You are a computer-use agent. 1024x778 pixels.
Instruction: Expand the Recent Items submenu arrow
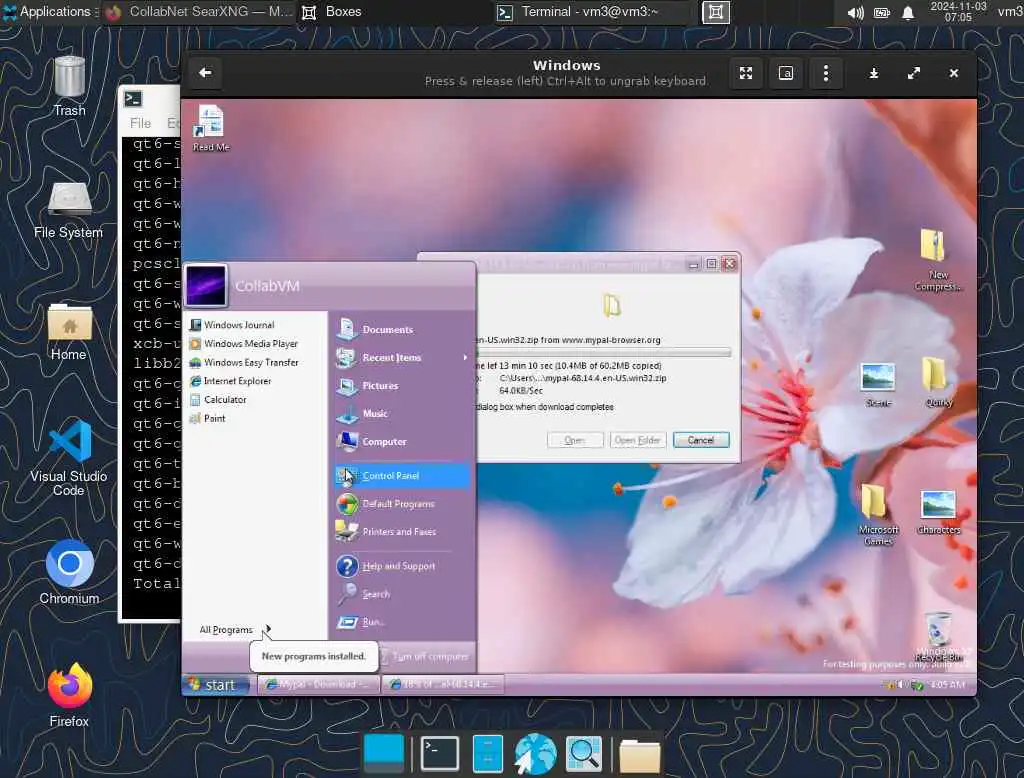coord(465,357)
